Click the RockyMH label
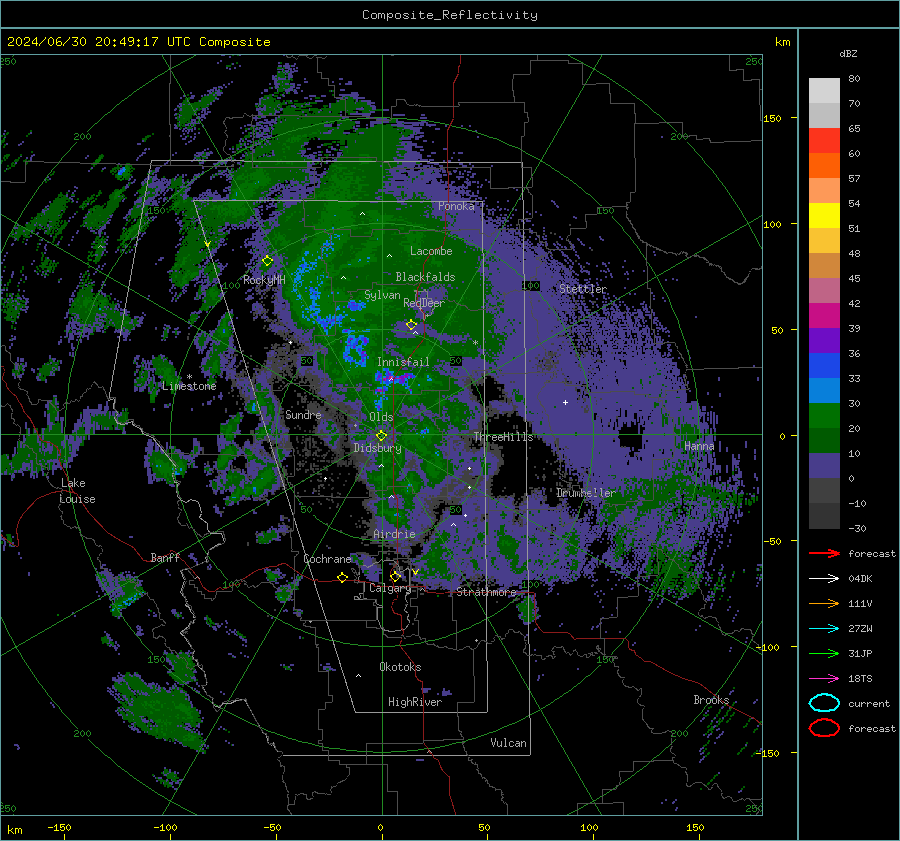 [264, 280]
